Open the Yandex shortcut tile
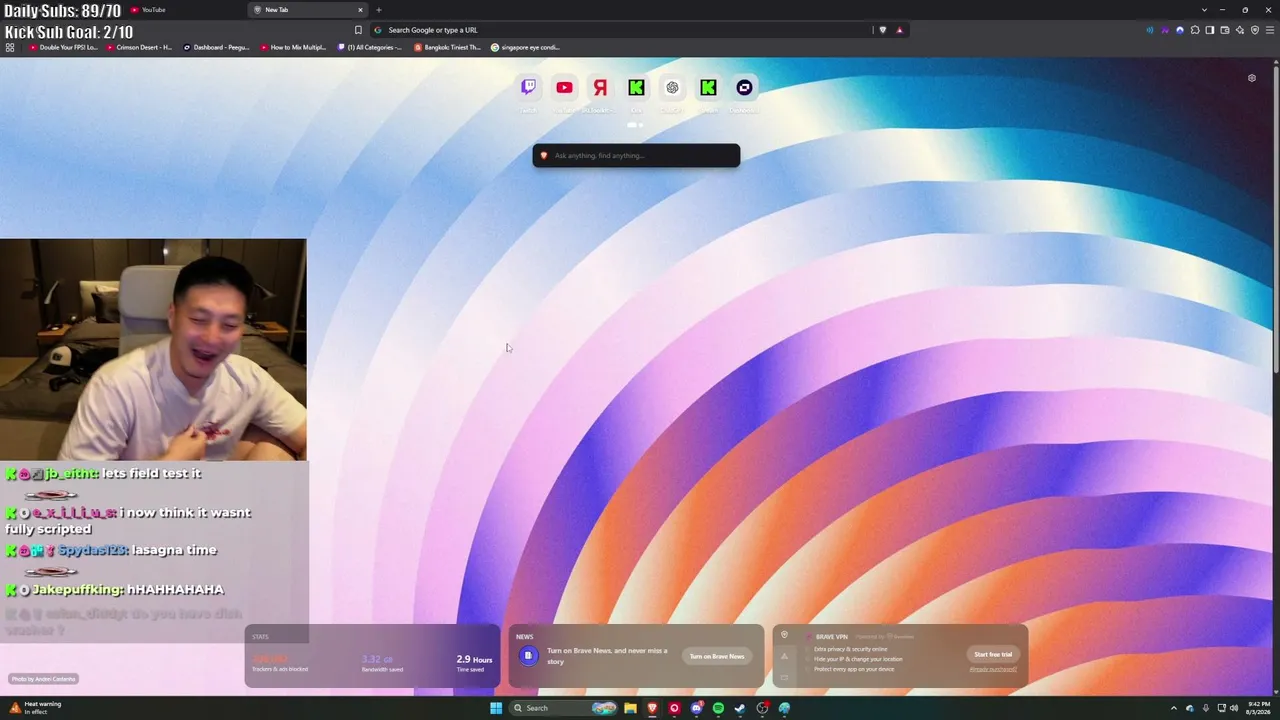 [x=600, y=87]
